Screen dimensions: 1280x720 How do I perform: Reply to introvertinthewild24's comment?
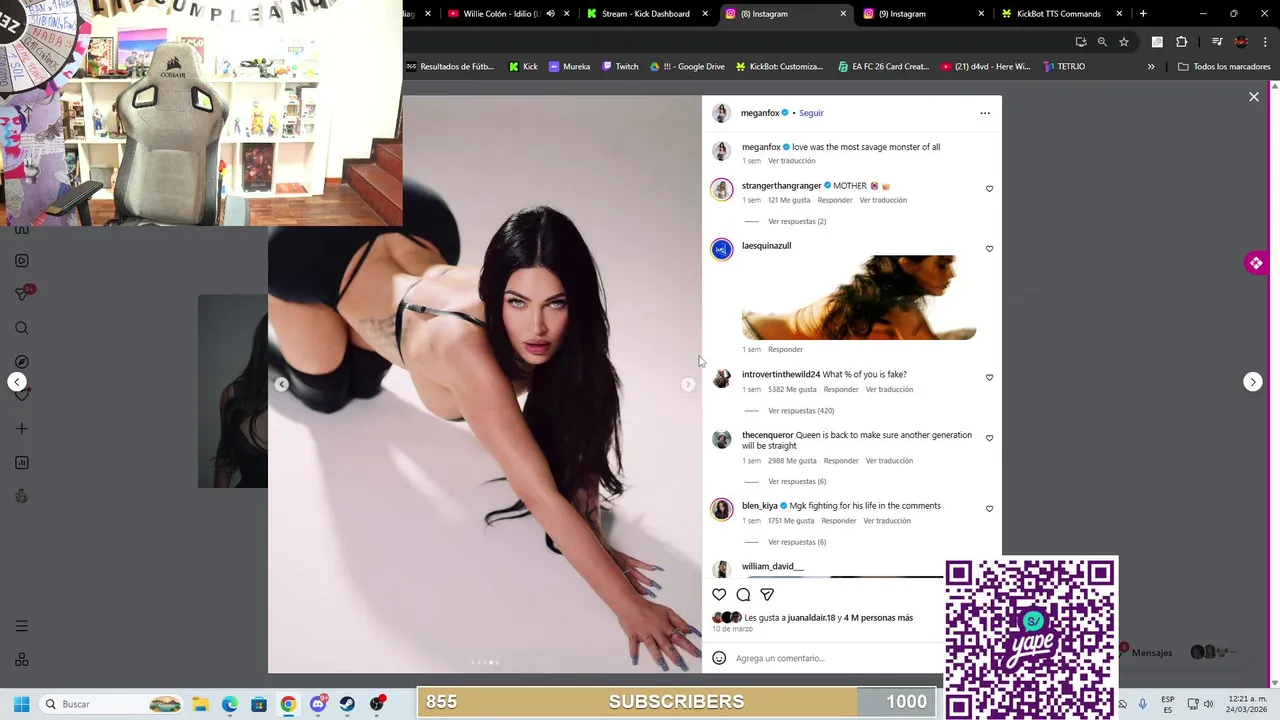pyautogui.click(x=841, y=389)
